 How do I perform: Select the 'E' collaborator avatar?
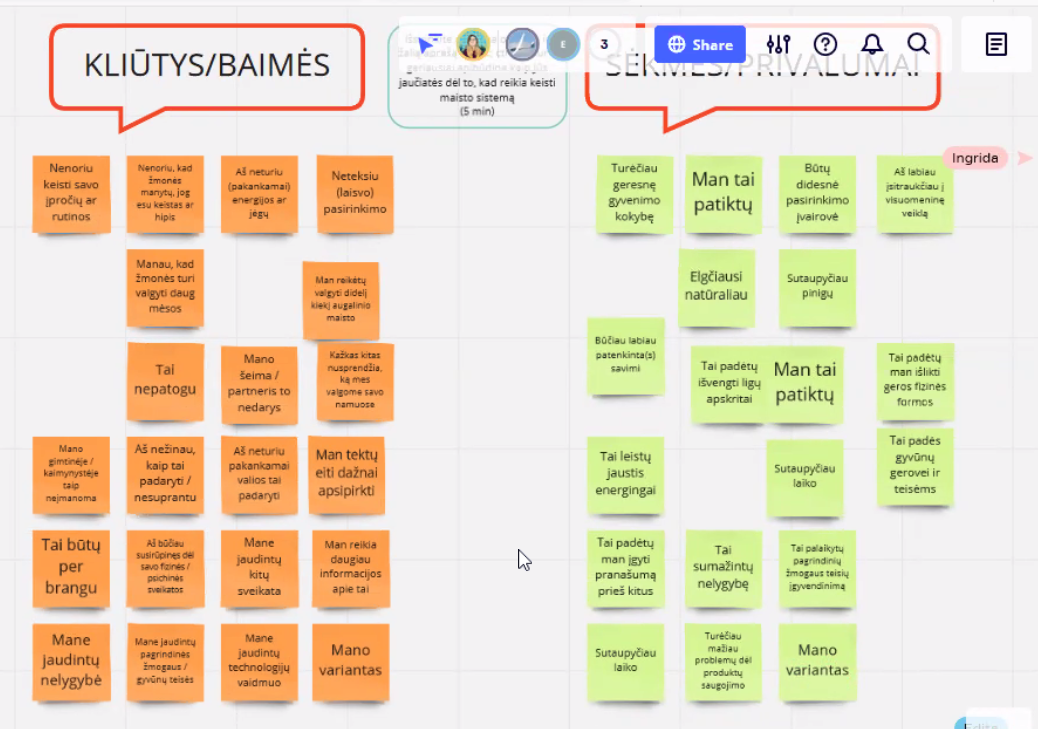pos(563,44)
